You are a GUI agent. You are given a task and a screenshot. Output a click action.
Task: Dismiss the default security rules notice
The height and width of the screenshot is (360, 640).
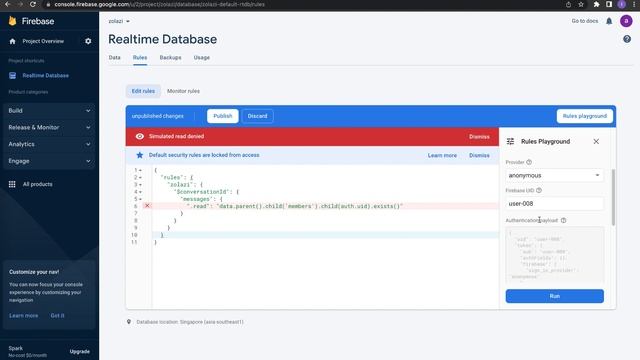(479, 156)
